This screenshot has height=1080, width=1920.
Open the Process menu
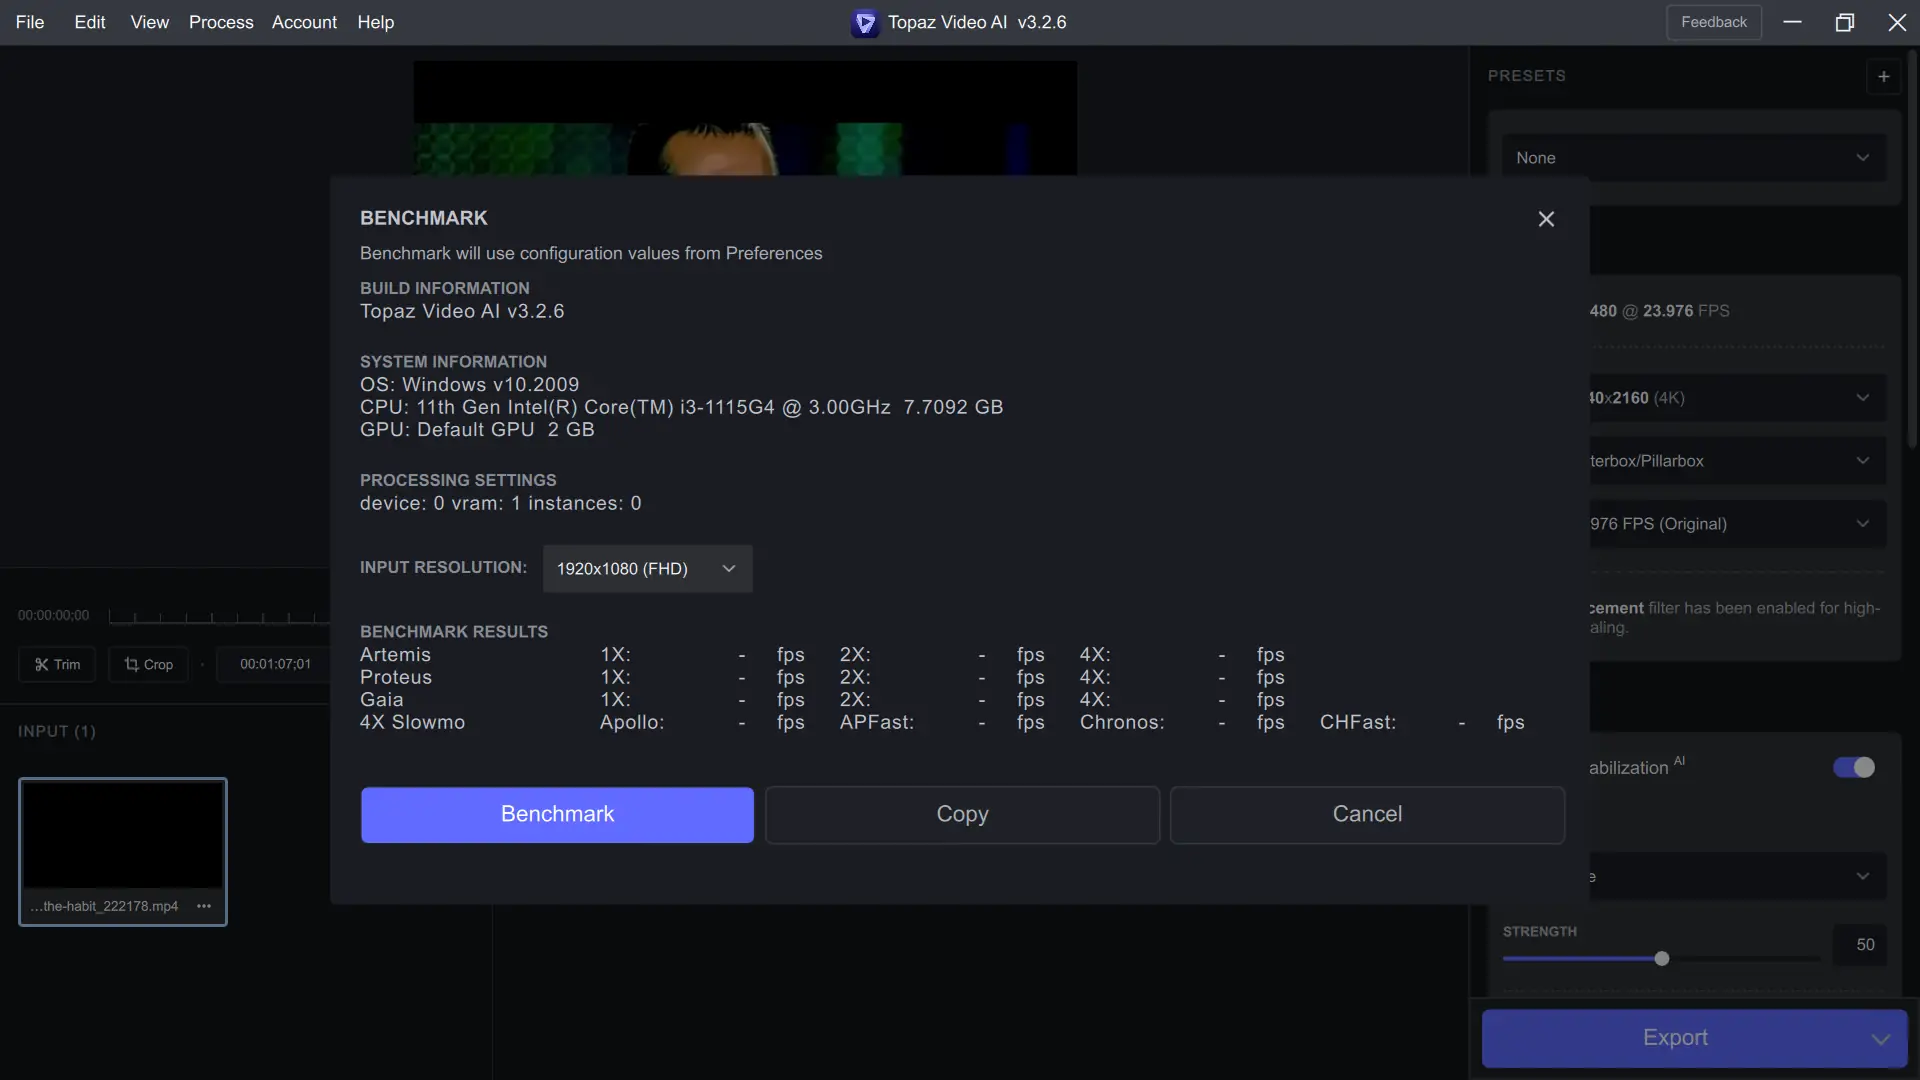point(221,22)
